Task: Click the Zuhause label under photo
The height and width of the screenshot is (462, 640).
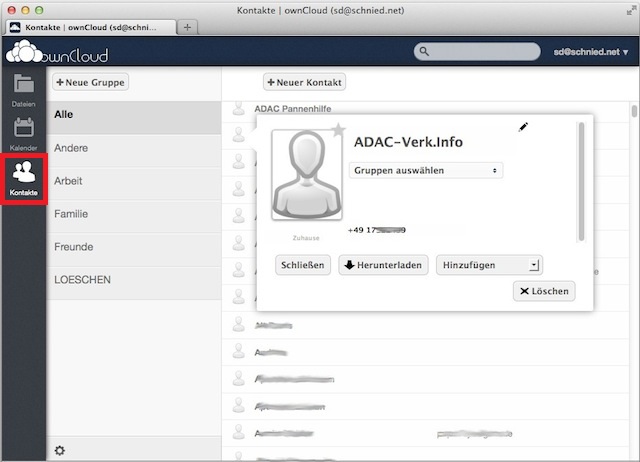Action: 306,238
